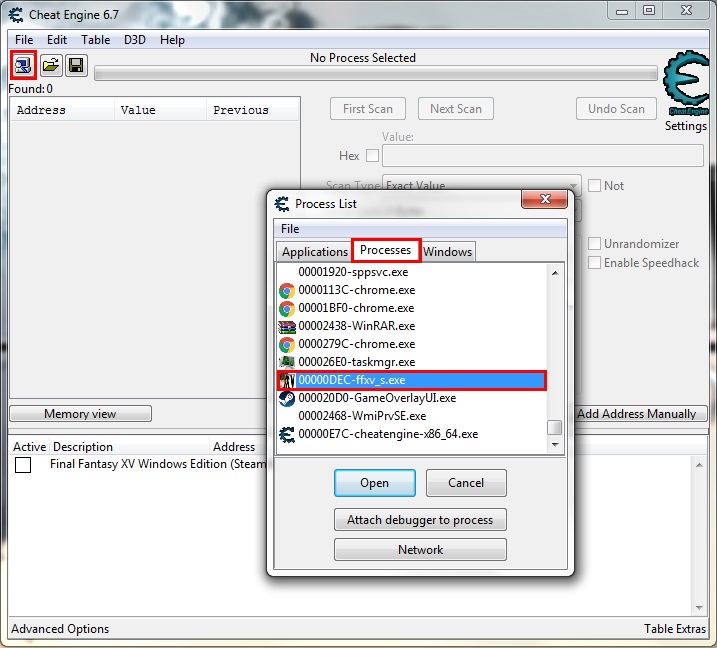Click Advanced Options at bottom left

pos(60,629)
